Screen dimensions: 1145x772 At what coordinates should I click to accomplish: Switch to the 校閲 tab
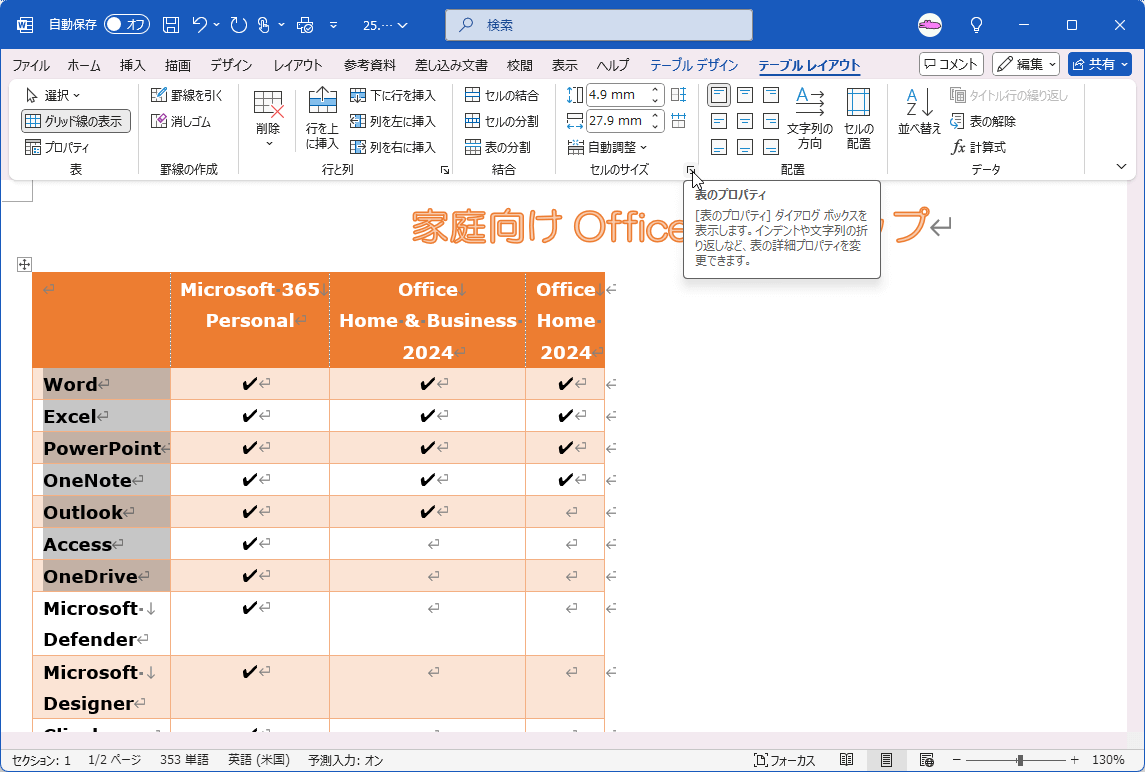tap(519, 65)
